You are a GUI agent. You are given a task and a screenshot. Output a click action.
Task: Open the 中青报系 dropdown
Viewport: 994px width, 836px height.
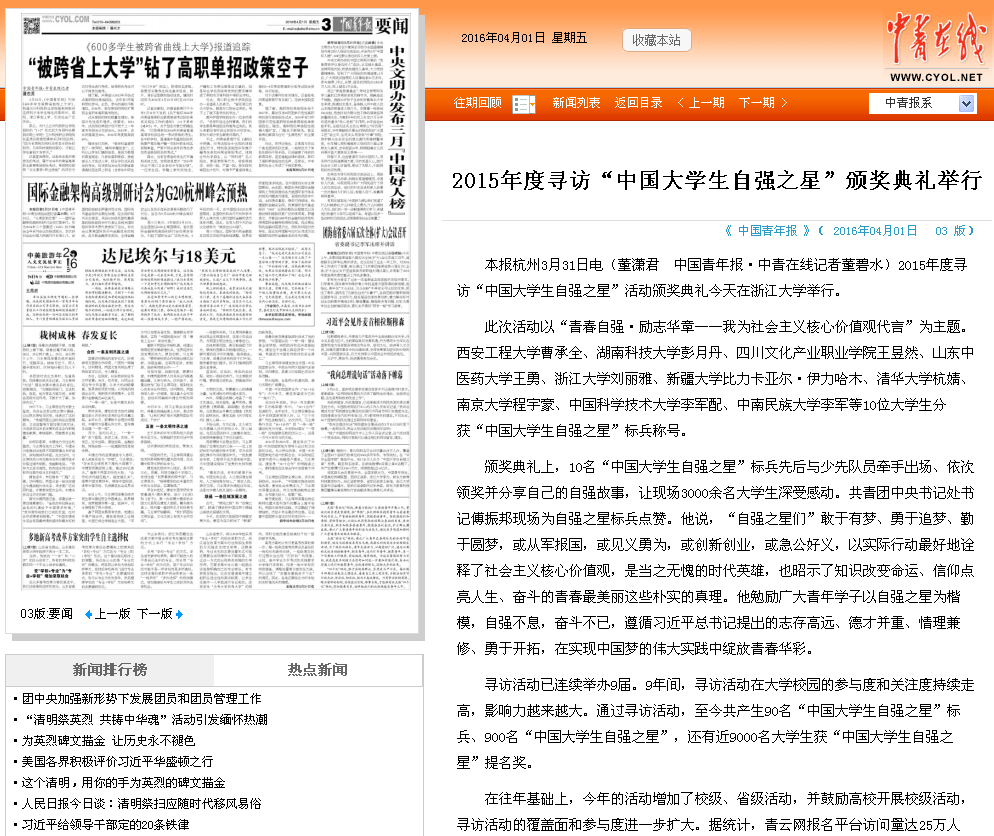[922, 103]
